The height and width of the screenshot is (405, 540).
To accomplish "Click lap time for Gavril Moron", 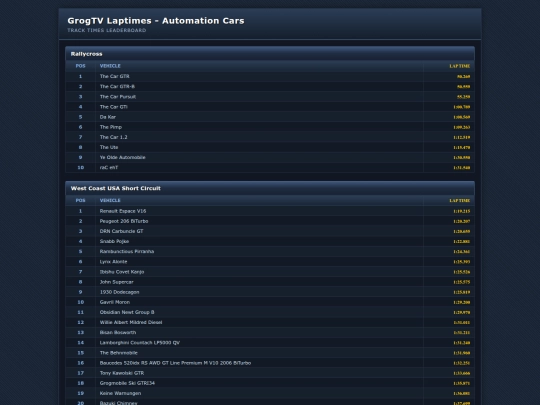I will pyautogui.click(x=462, y=302).
